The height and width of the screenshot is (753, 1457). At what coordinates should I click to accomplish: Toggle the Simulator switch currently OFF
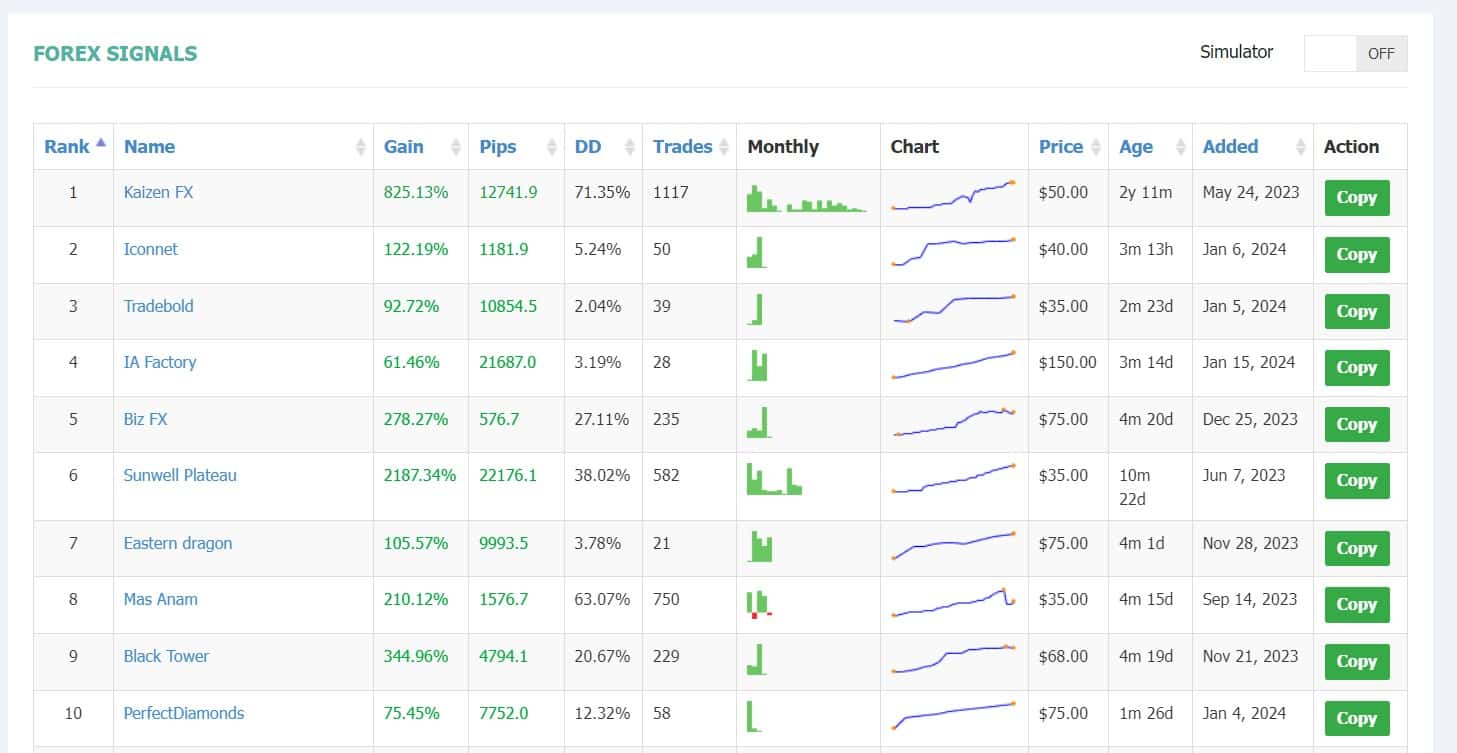(x=1355, y=54)
